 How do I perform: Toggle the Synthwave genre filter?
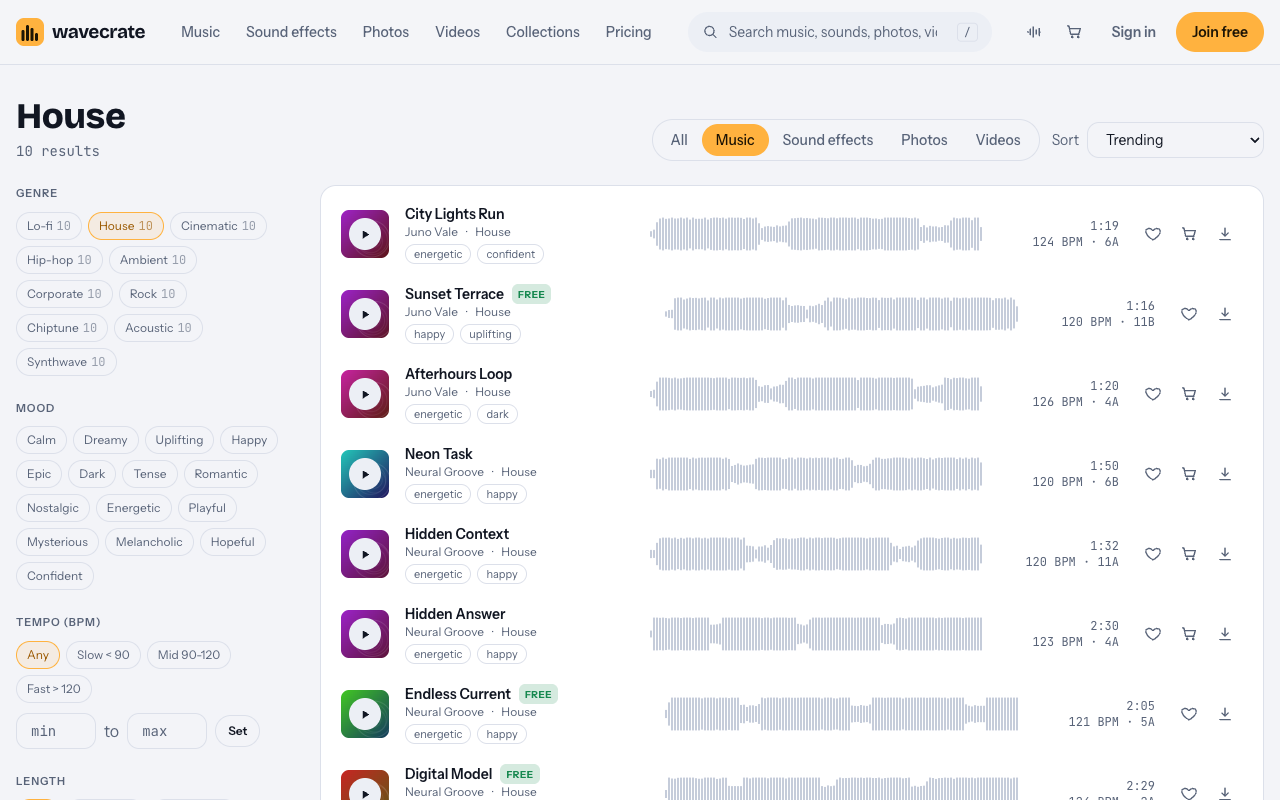66,362
